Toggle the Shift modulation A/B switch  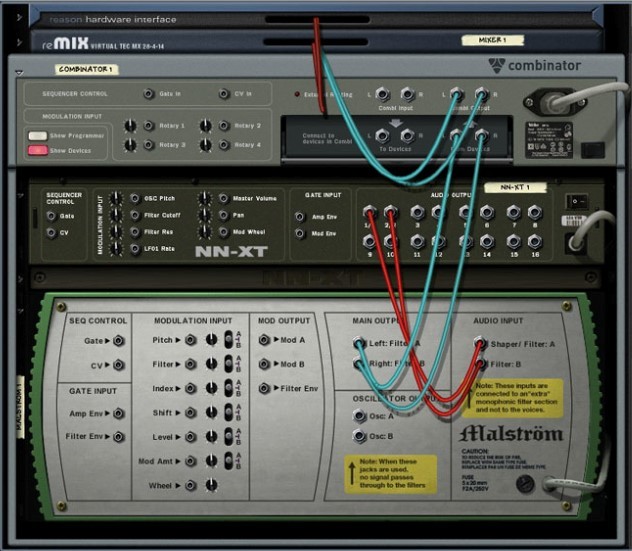click(x=229, y=412)
